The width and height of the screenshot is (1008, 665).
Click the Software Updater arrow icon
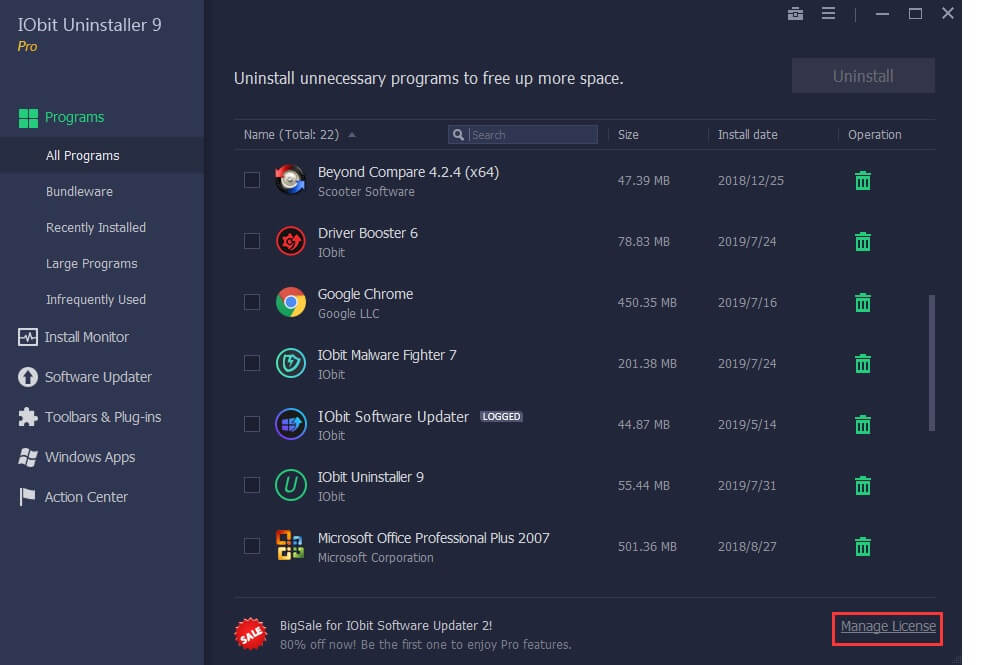[x=28, y=377]
